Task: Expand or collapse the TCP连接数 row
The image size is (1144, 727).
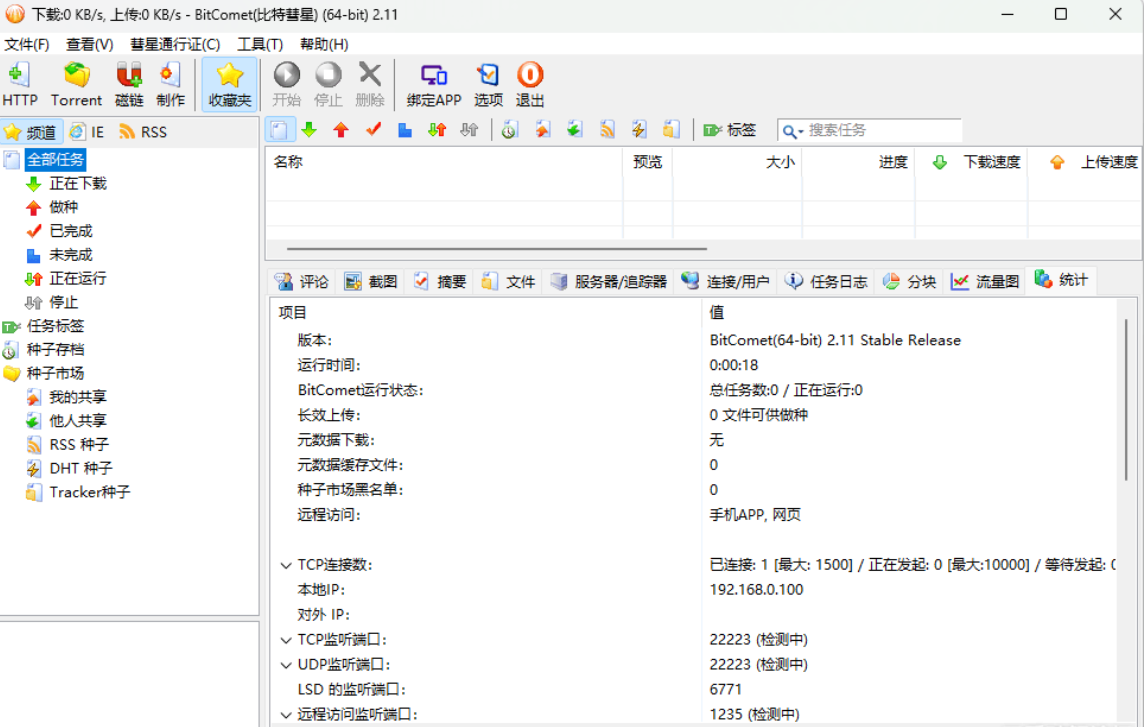Action: (286, 566)
